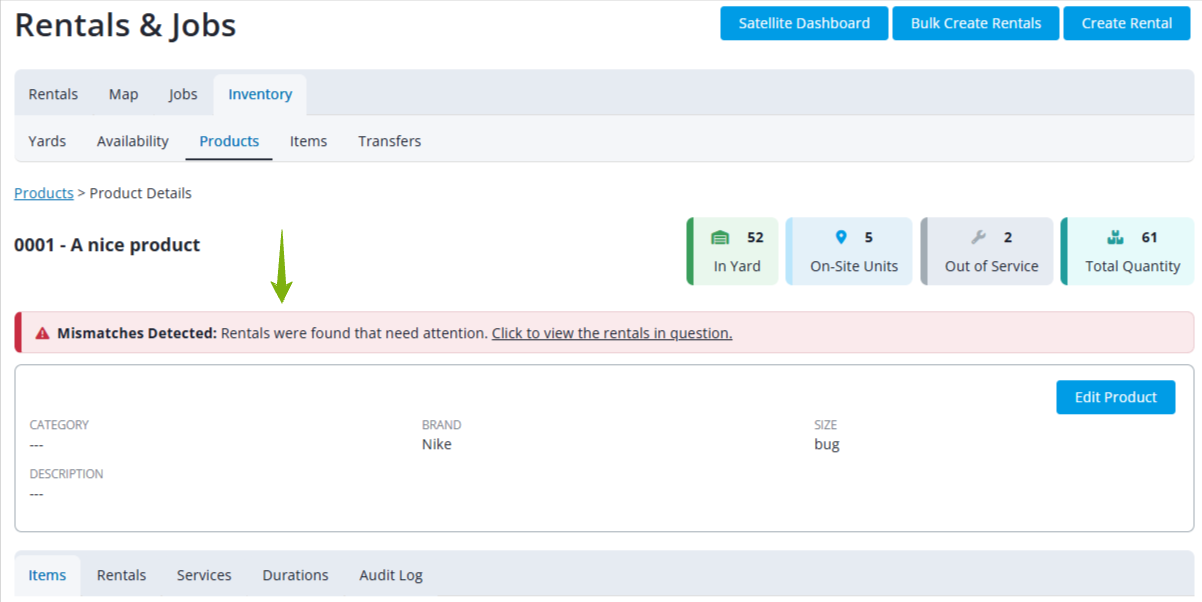
Task: Click the SIZE field label
Action: click(x=826, y=425)
